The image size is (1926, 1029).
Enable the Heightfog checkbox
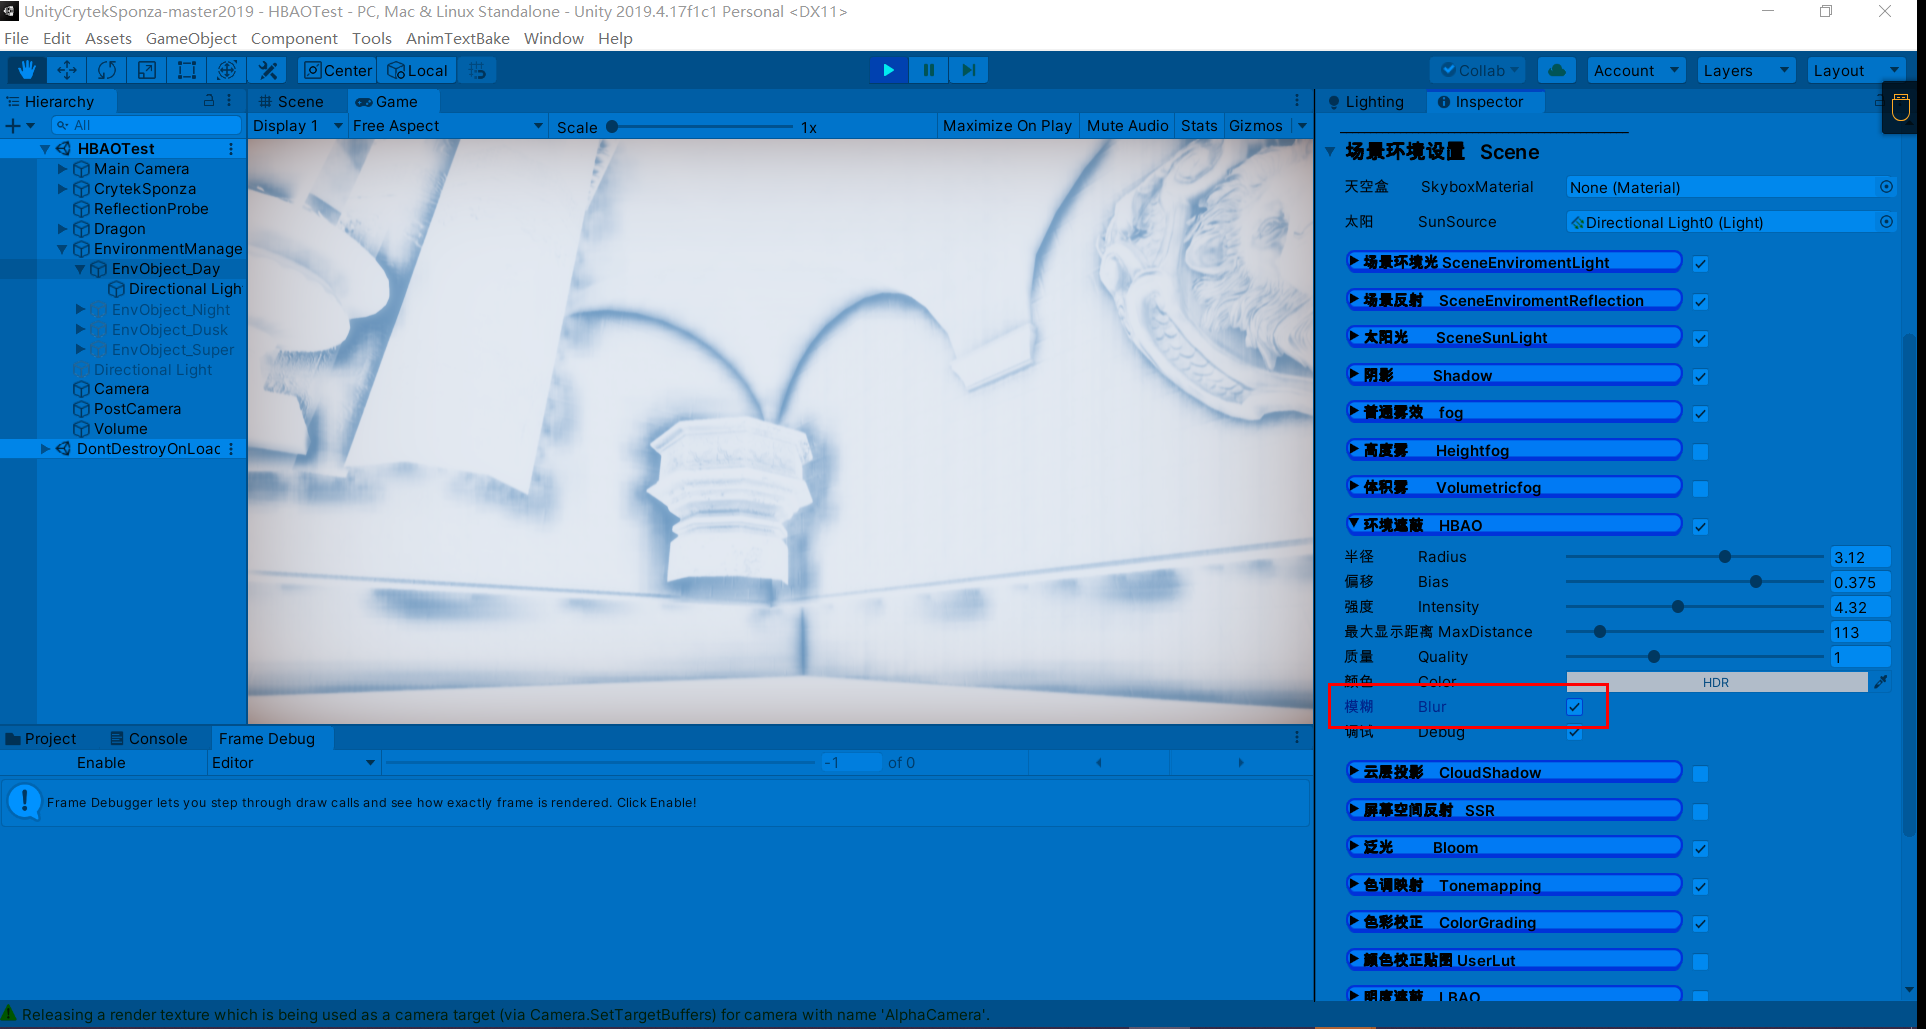pos(1700,452)
